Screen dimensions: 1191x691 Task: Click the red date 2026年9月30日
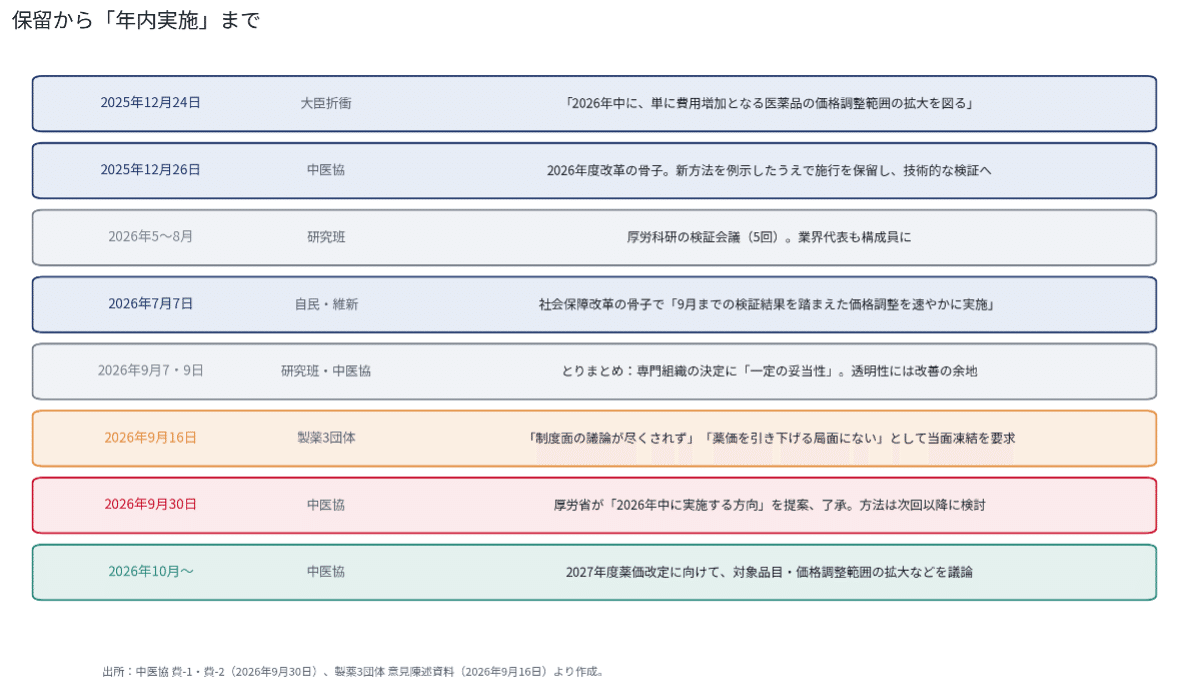click(x=150, y=505)
